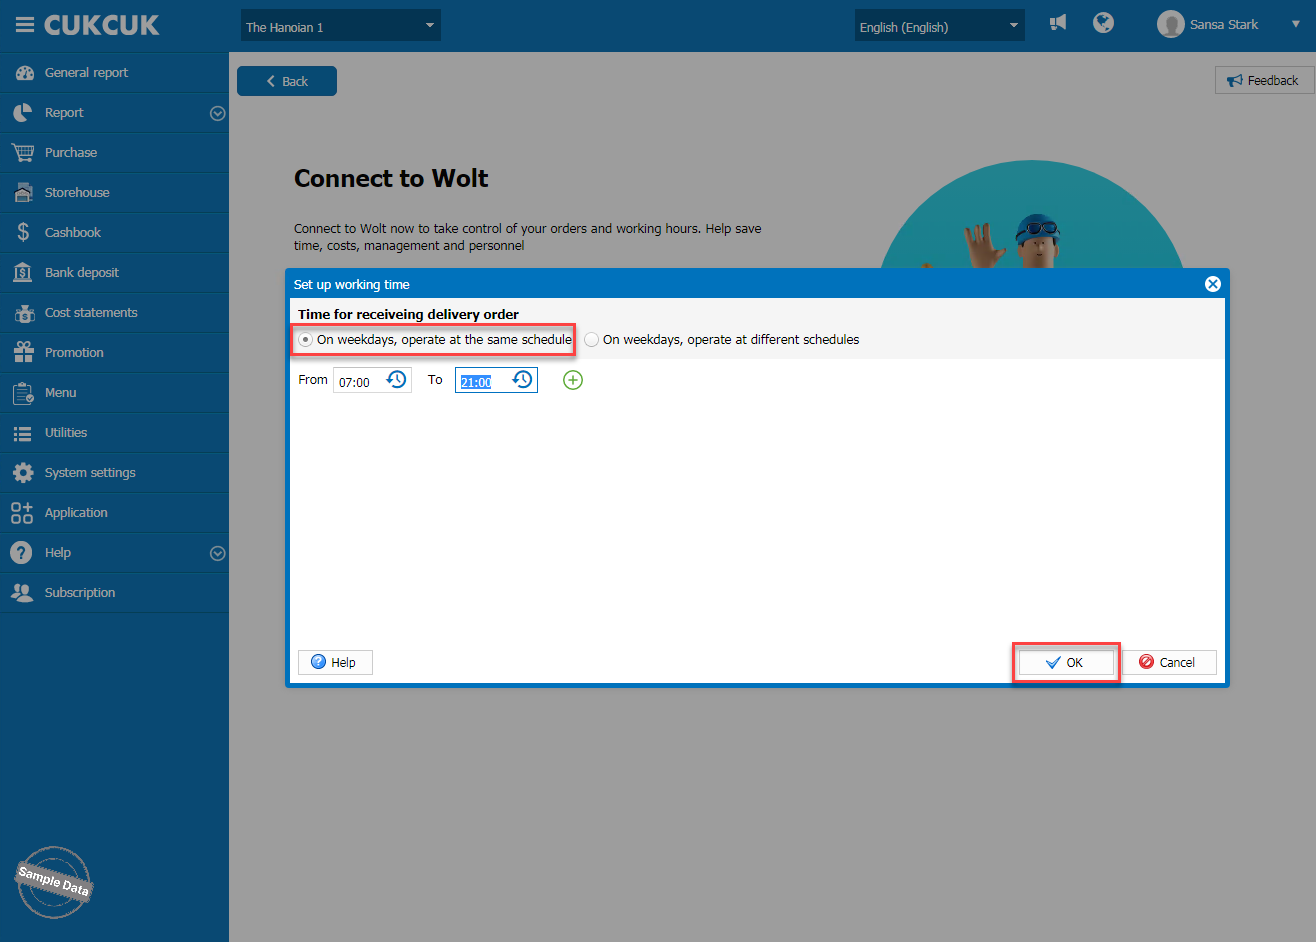
Task: Click the 'Connect to Wolt' heading
Action: (391, 178)
